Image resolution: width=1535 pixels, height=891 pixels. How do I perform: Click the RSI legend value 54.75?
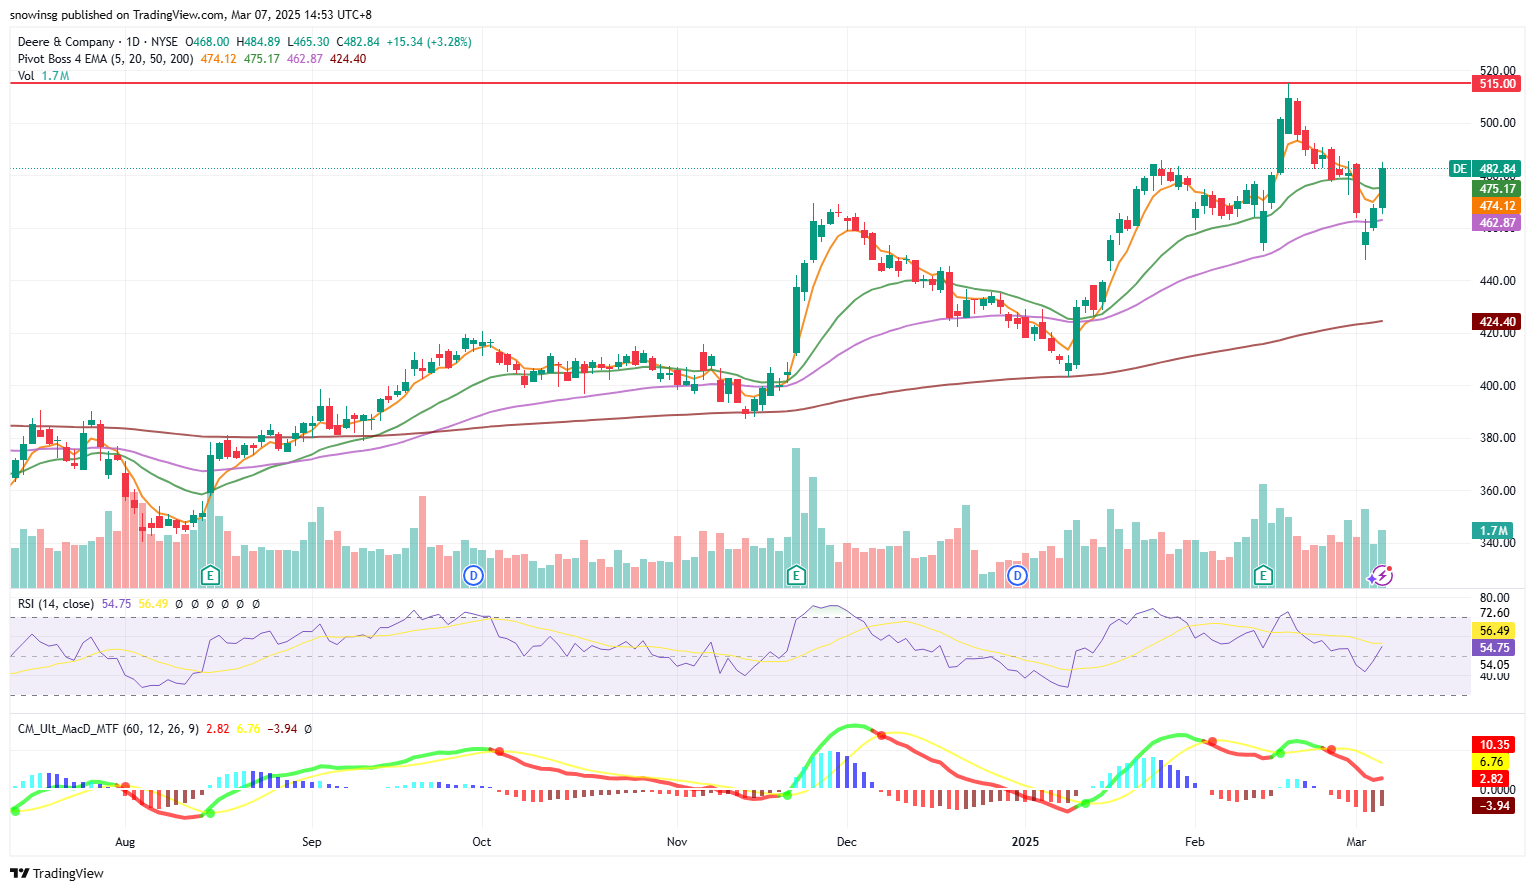116,604
